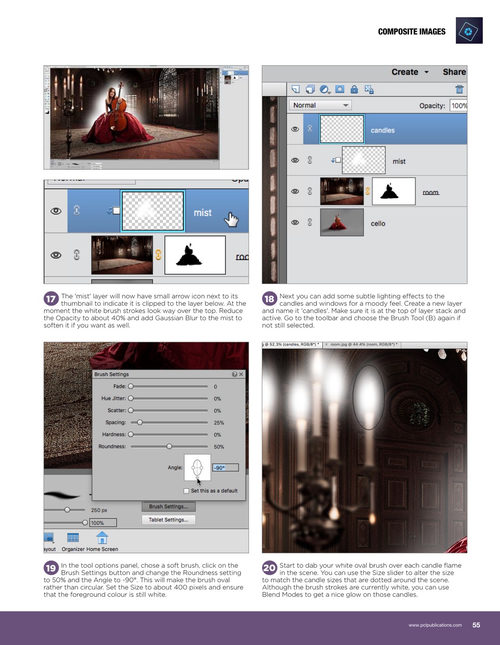The width and height of the screenshot is (500, 645).
Task: Adjust the brush opacity slider at 100%
Action: 85,522
